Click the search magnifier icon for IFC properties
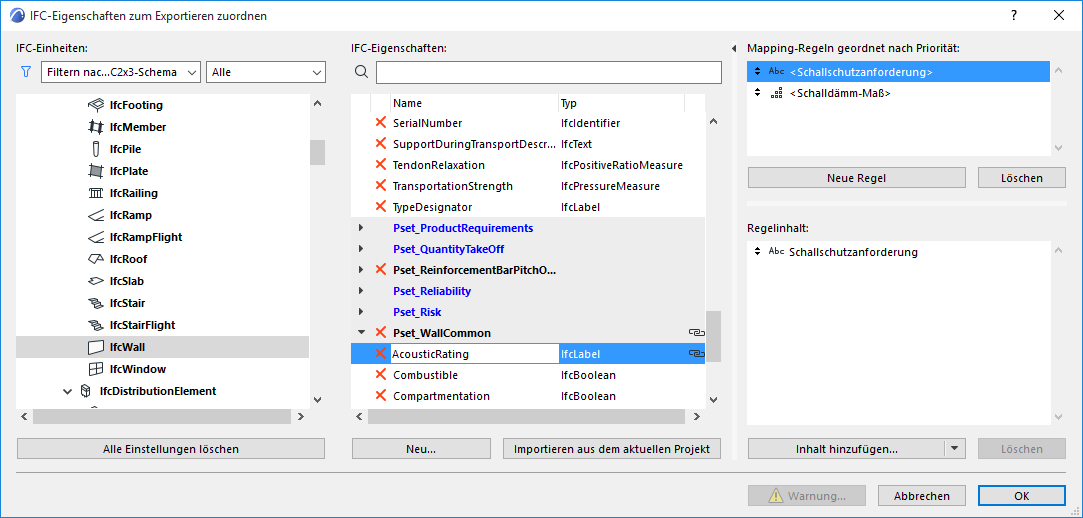 click(361, 72)
